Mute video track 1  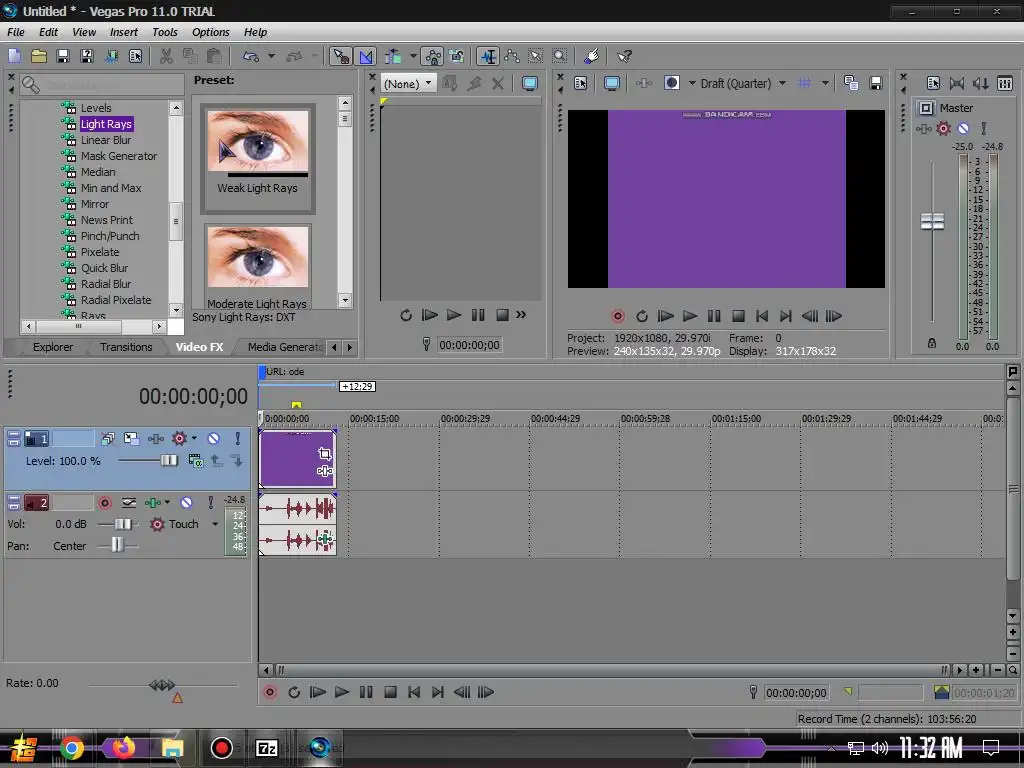pos(214,438)
